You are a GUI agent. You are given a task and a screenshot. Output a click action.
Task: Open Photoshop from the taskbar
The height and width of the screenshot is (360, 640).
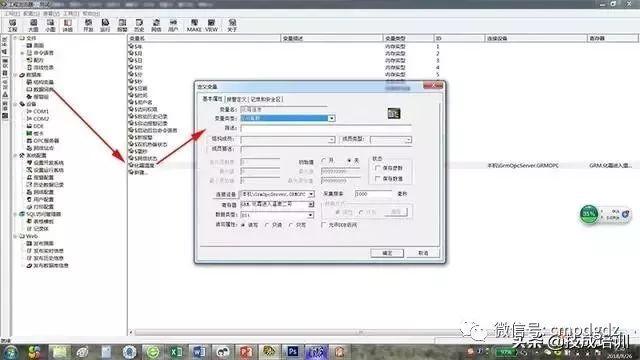[x=293, y=351]
